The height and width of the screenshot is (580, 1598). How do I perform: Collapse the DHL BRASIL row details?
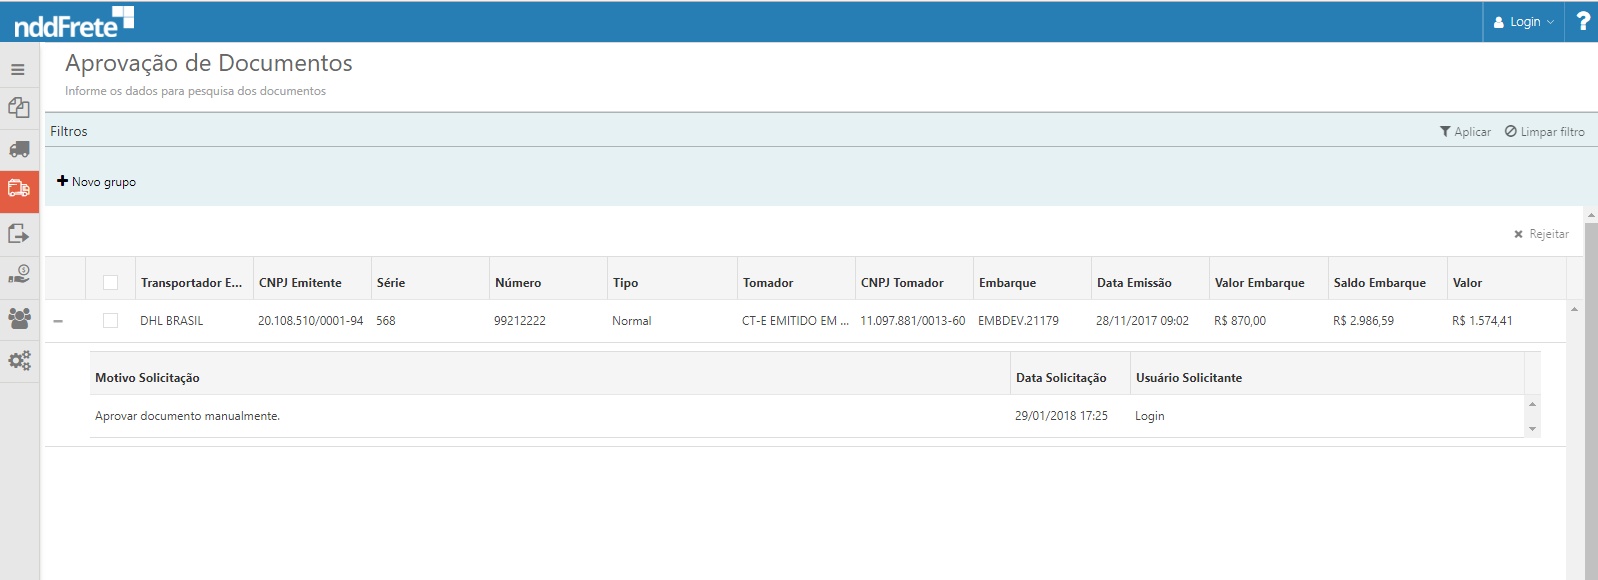click(x=58, y=321)
